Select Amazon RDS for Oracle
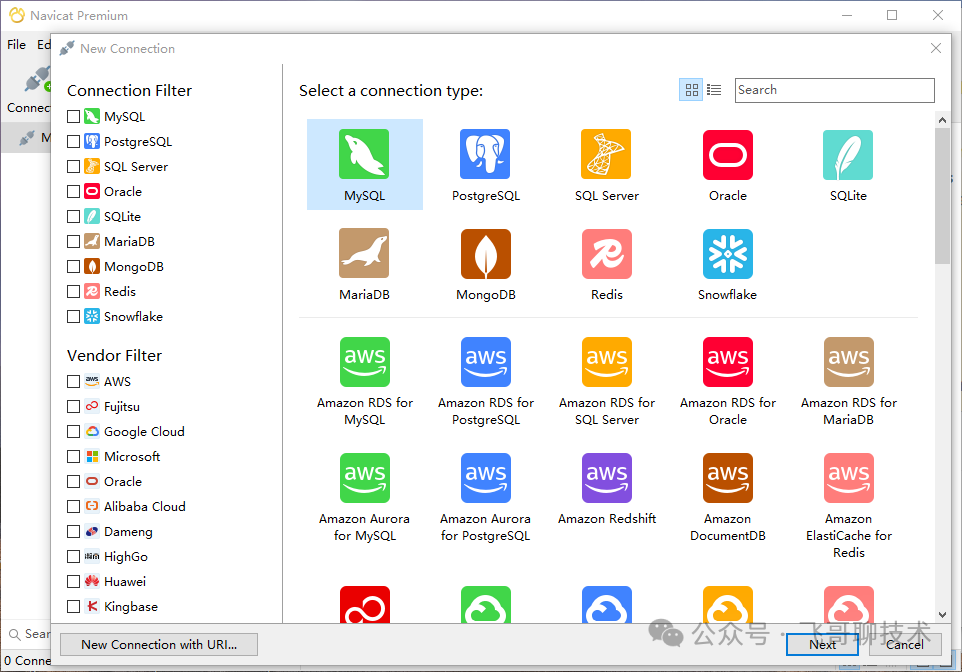This screenshot has width=962, height=672. pyautogui.click(x=728, y=362)
